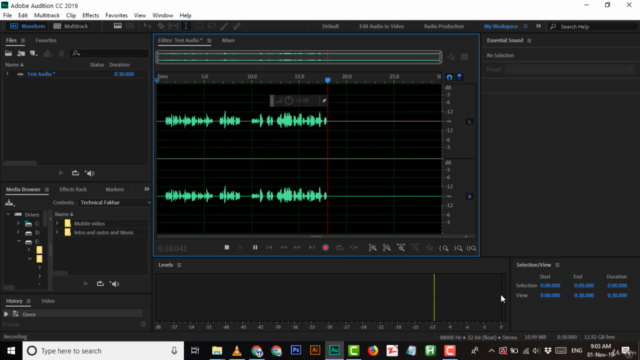
Task: Click the red Record button
Action: click(x=325, y=247)
